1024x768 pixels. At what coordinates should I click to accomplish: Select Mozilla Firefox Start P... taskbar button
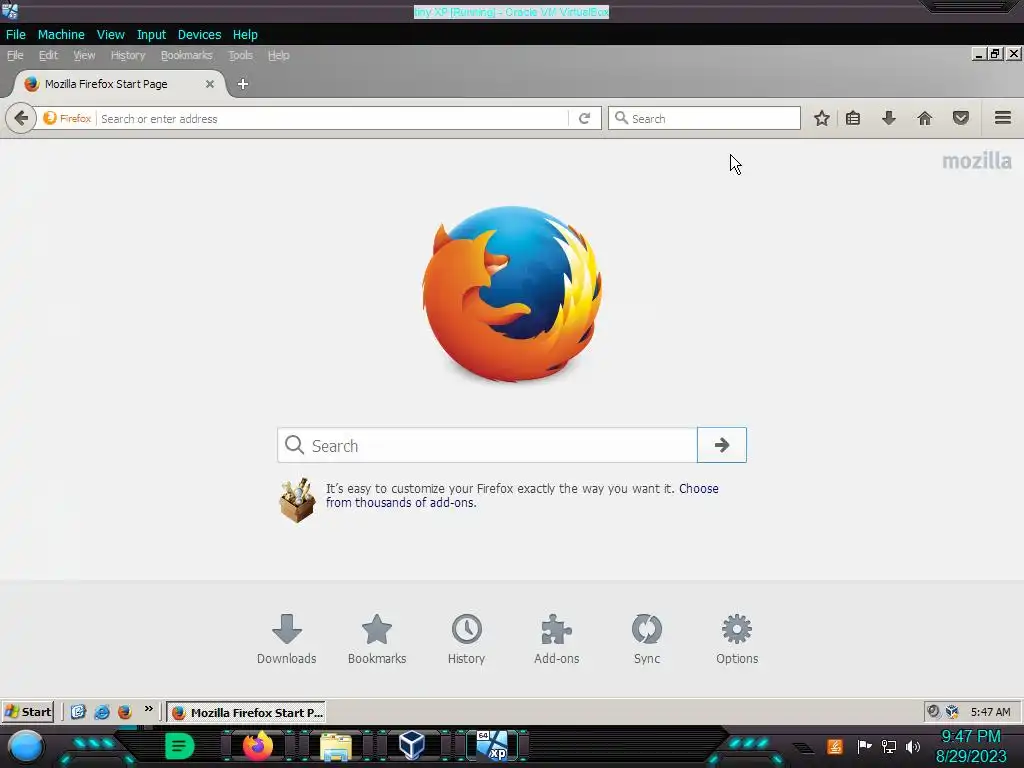tap(246, 712)
